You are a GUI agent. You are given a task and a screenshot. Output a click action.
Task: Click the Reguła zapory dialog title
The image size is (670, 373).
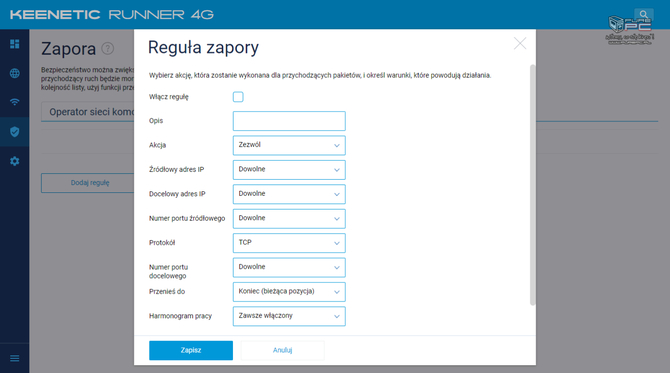[x=203, y=47]
